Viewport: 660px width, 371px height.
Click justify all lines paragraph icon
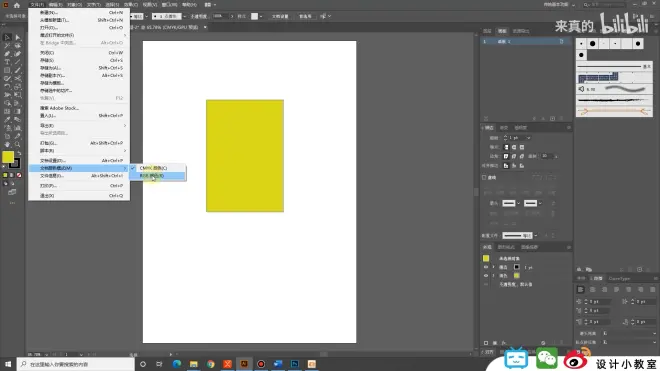pos(653,290)
